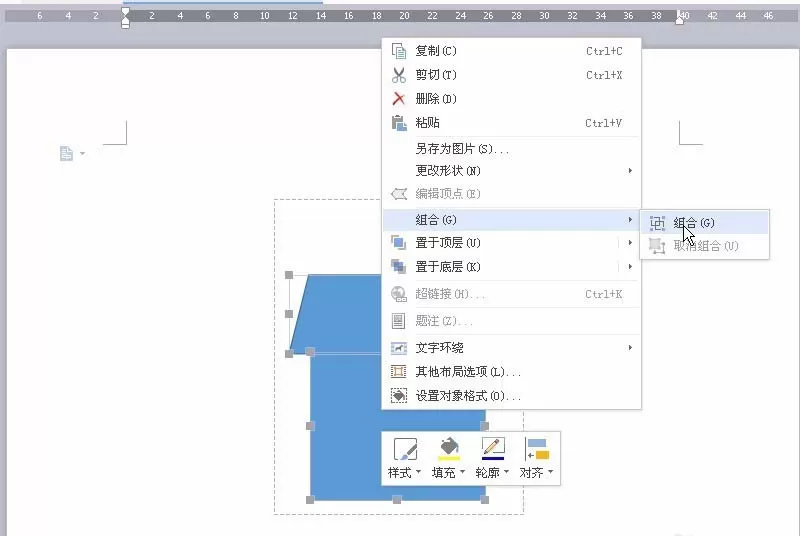Click the red X Delete icon

click(x=398, y=98)
